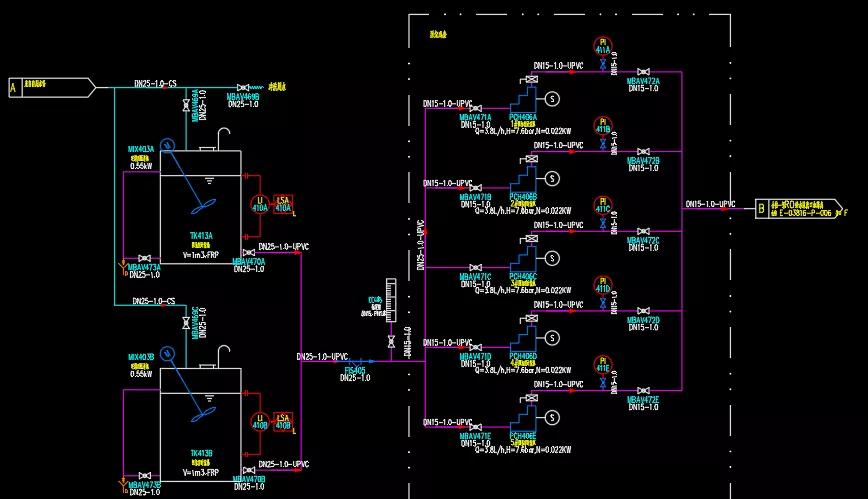Click the FIS405 flow switch label
868x499 pixels.
[355, 370]
